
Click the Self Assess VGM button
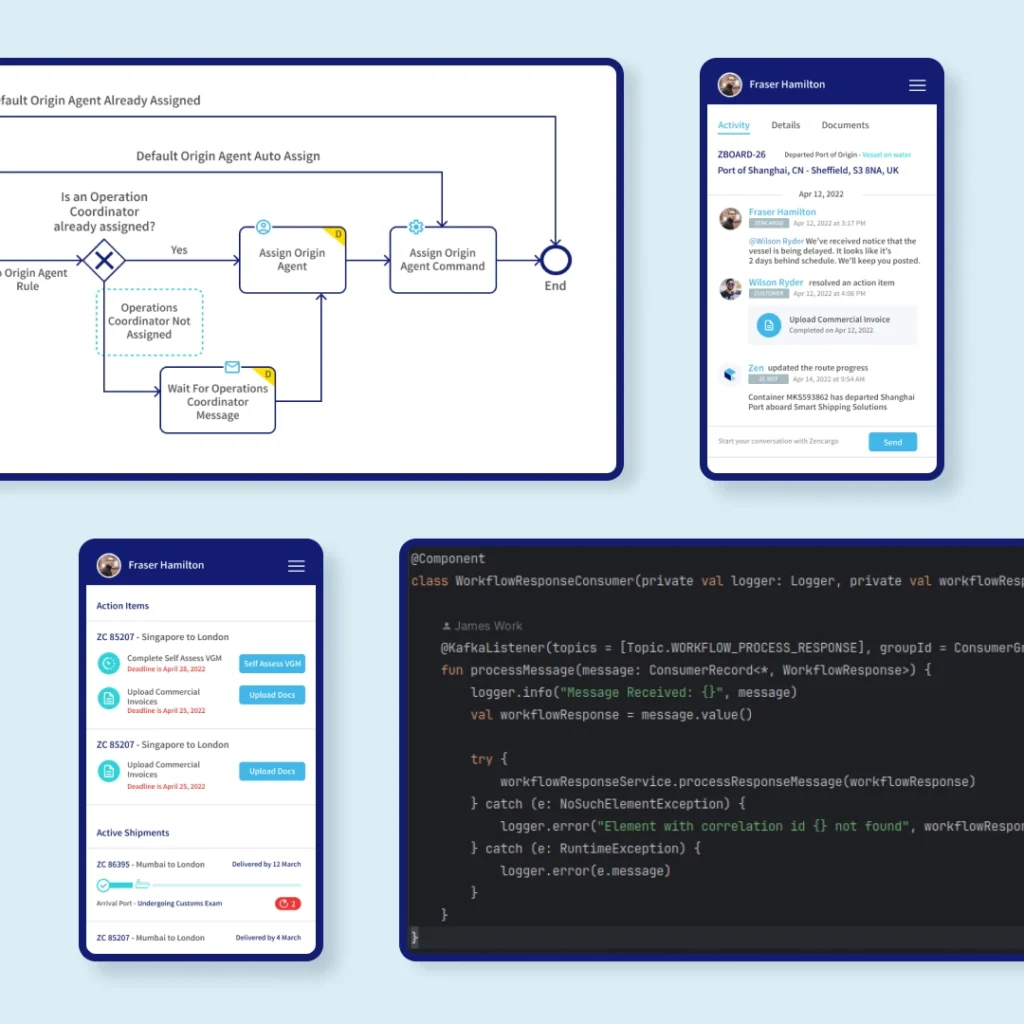point(272,664)
